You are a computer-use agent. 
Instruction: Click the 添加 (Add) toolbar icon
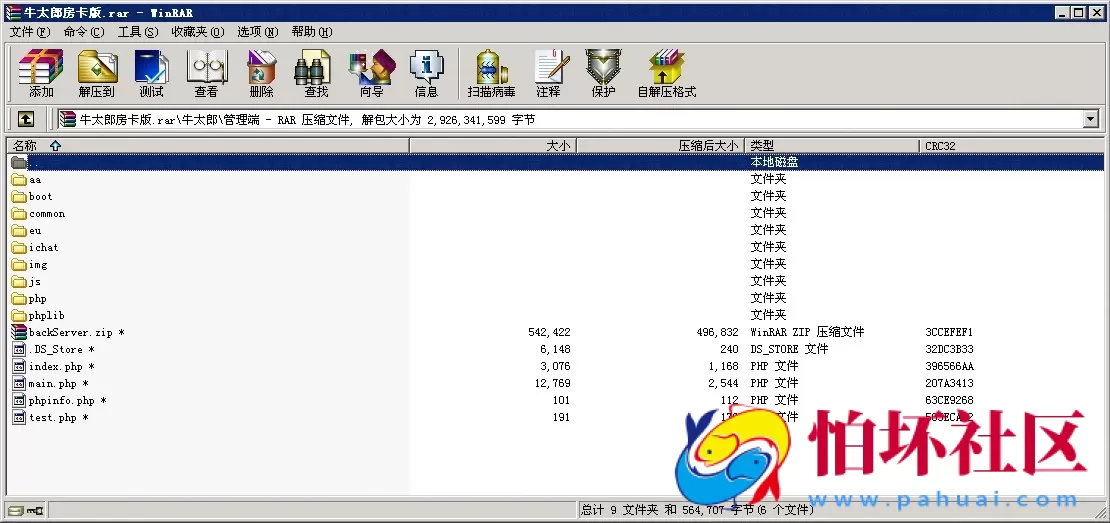tap(41, 74)
